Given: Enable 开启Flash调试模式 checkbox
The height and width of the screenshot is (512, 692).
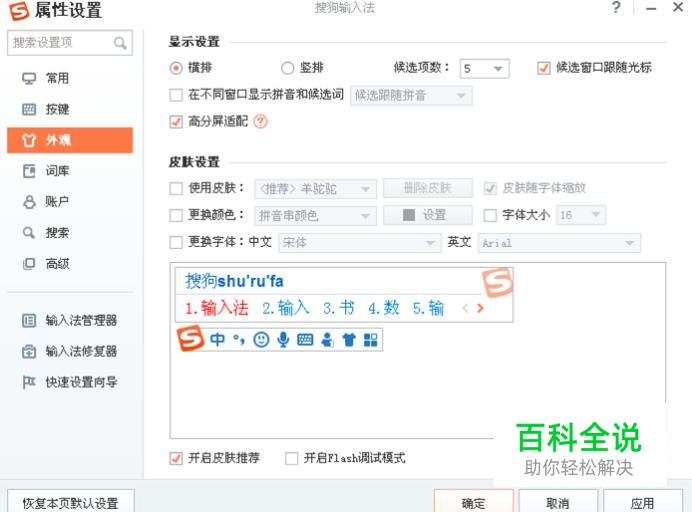Looking at the screenshot, I should [x=291, y=459].
